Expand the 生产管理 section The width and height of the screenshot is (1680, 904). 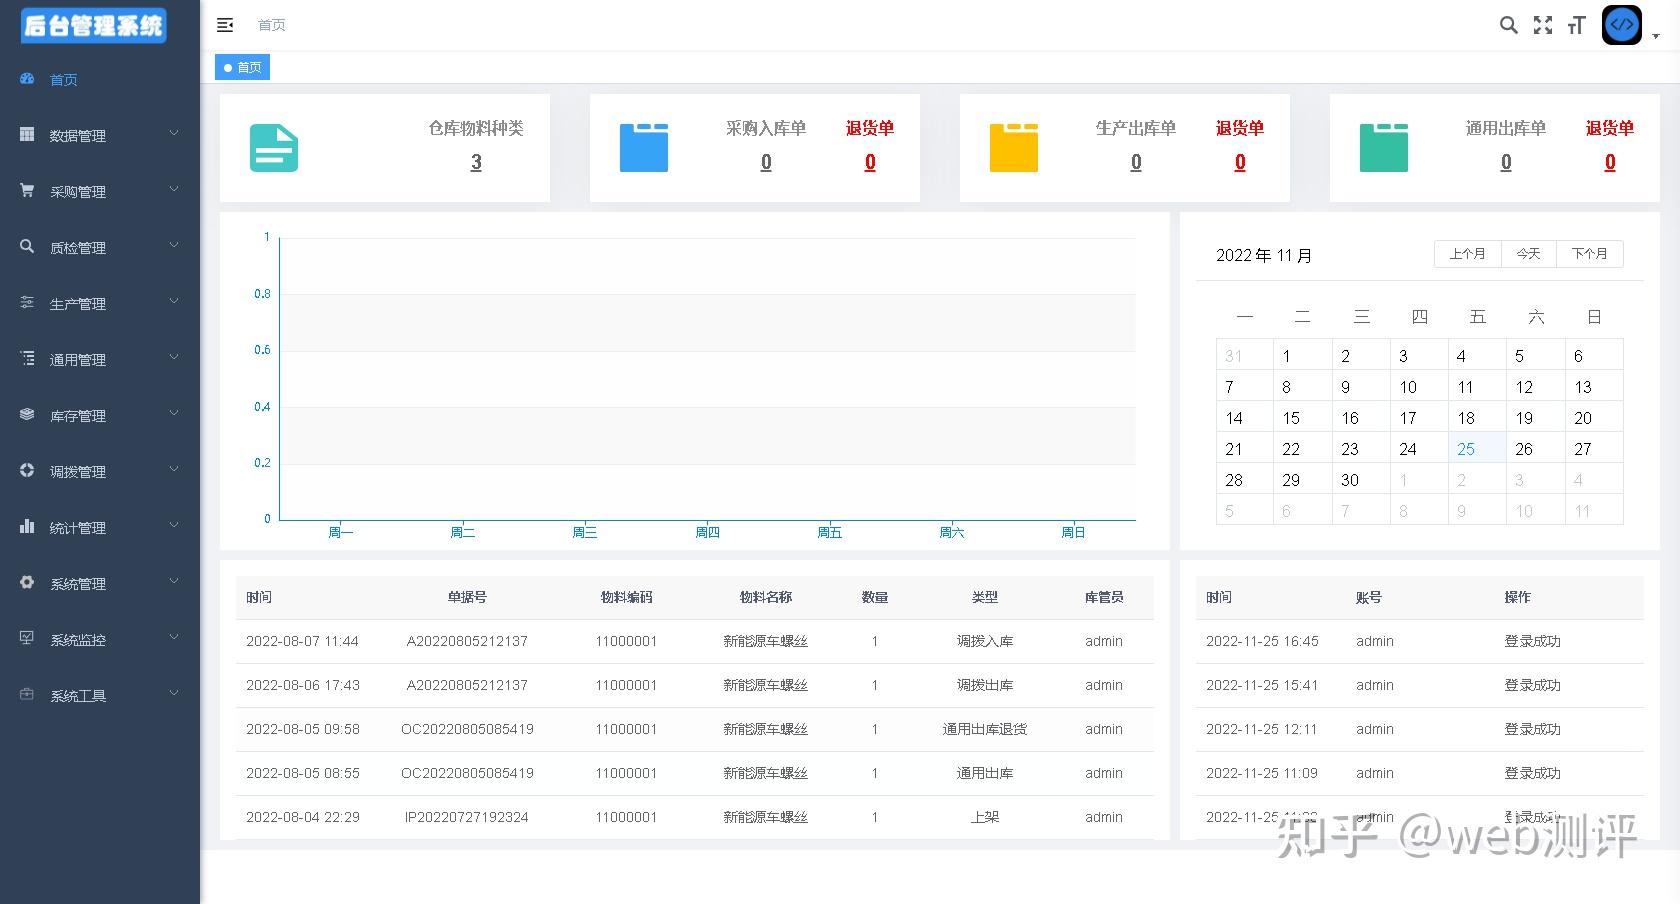pos(175,302)
